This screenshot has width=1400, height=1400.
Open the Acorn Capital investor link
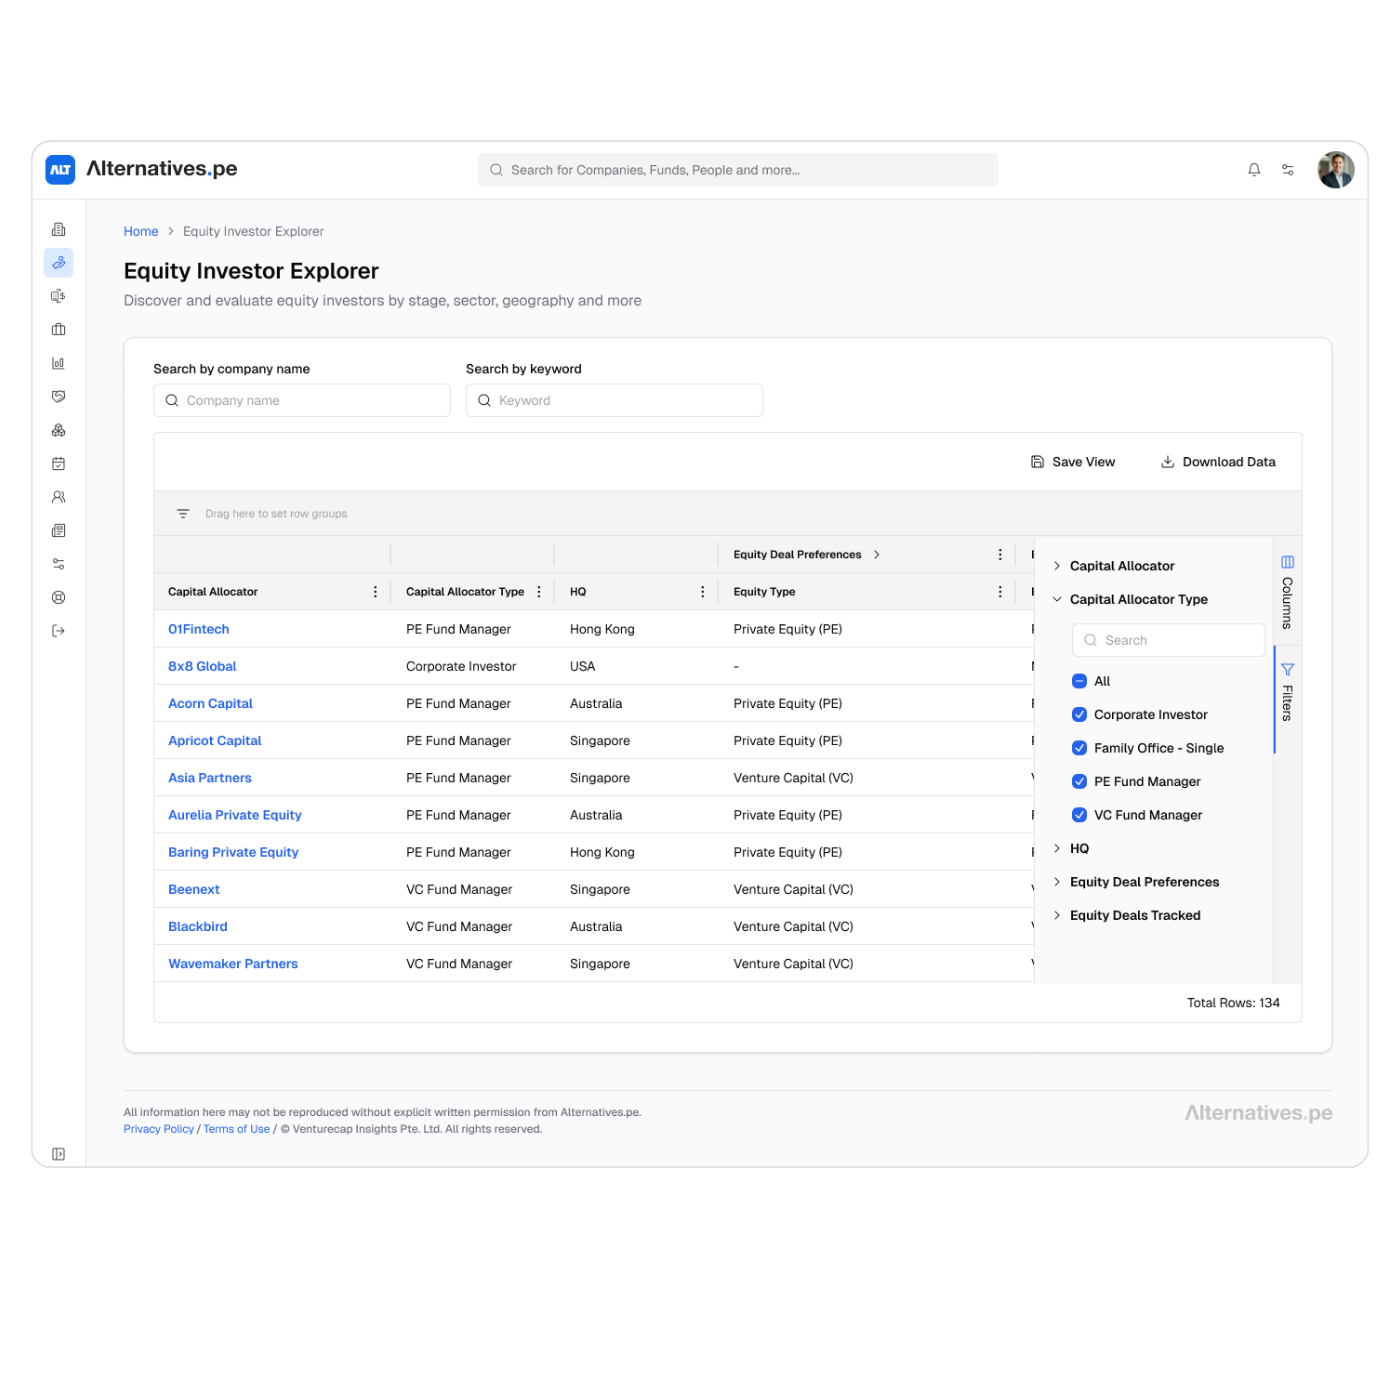[210, 704]
